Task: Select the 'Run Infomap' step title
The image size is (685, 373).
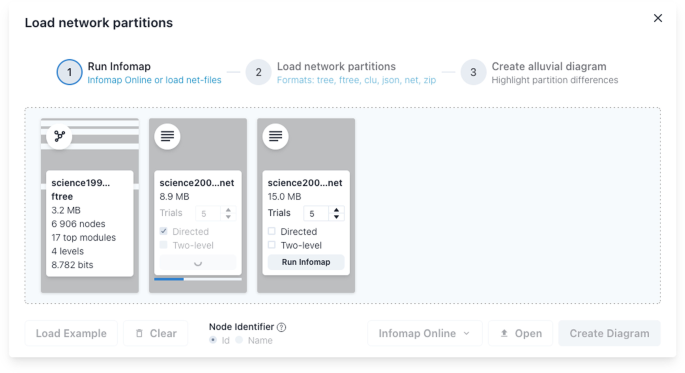Action: pos(119,66)
